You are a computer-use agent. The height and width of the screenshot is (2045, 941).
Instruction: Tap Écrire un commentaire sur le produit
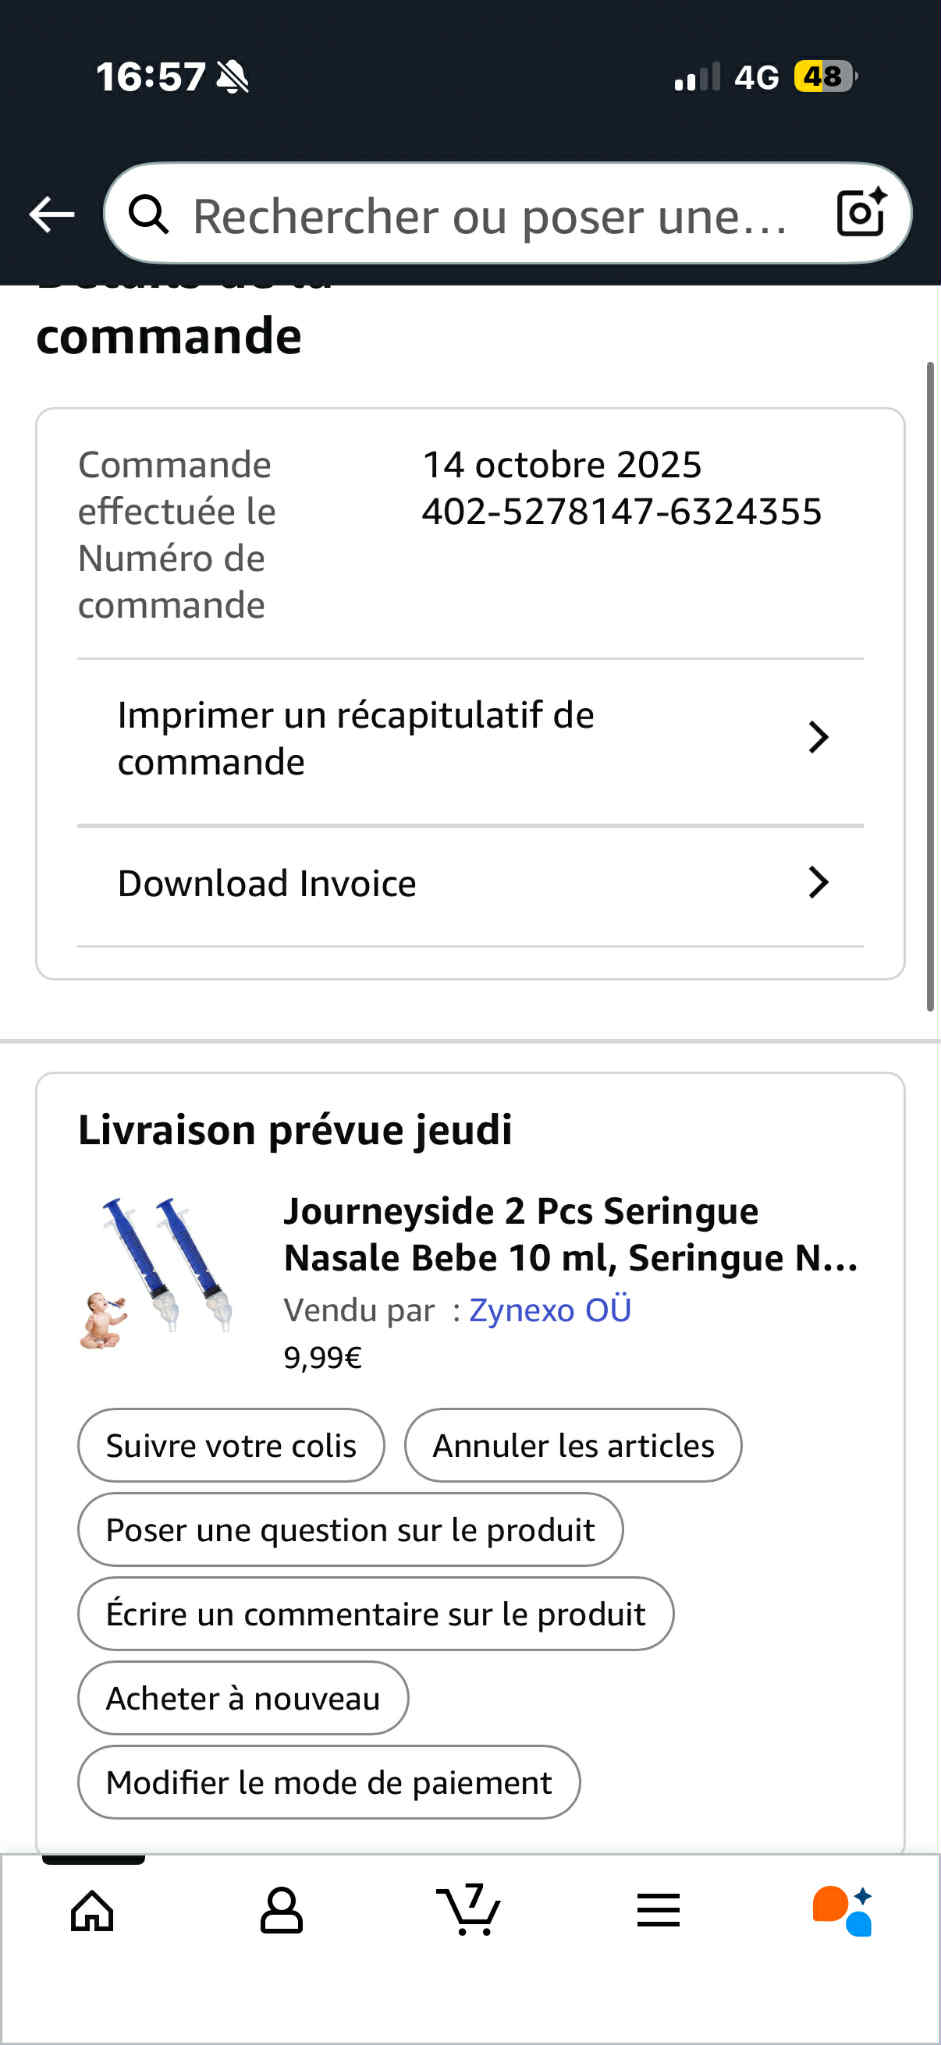[375, 1614]
